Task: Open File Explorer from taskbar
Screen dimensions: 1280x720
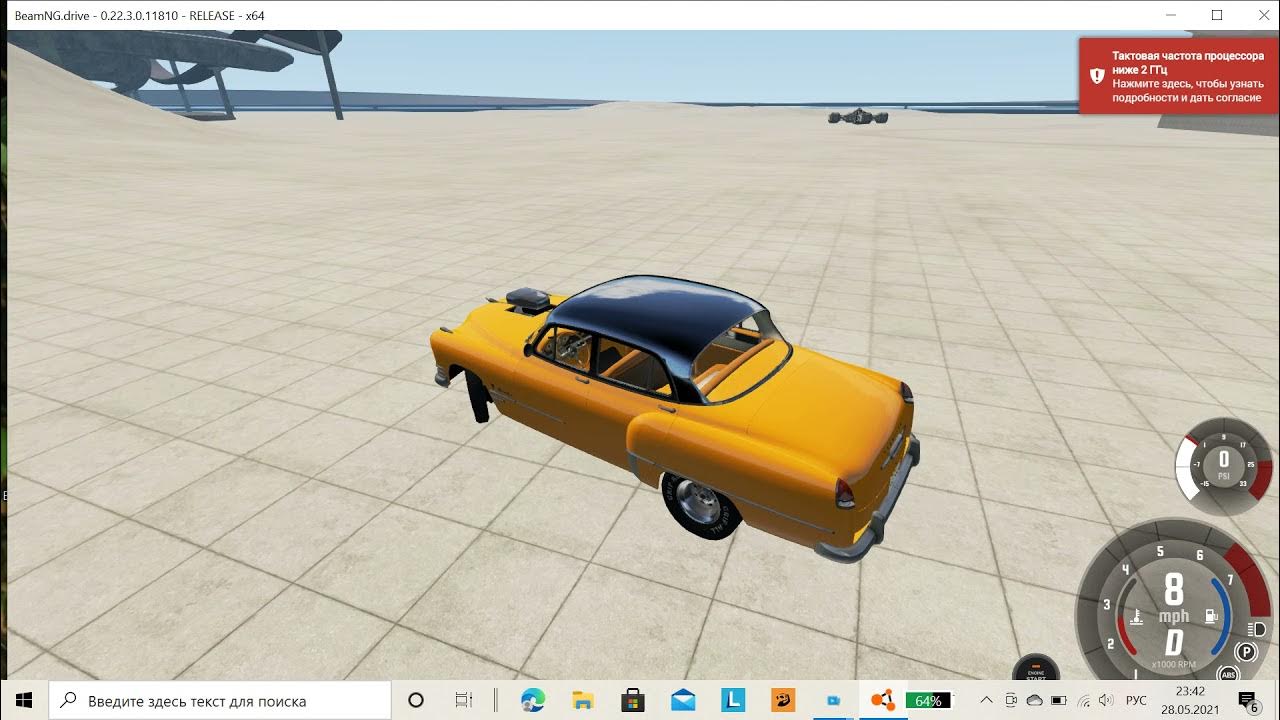Action: [583, 700]
